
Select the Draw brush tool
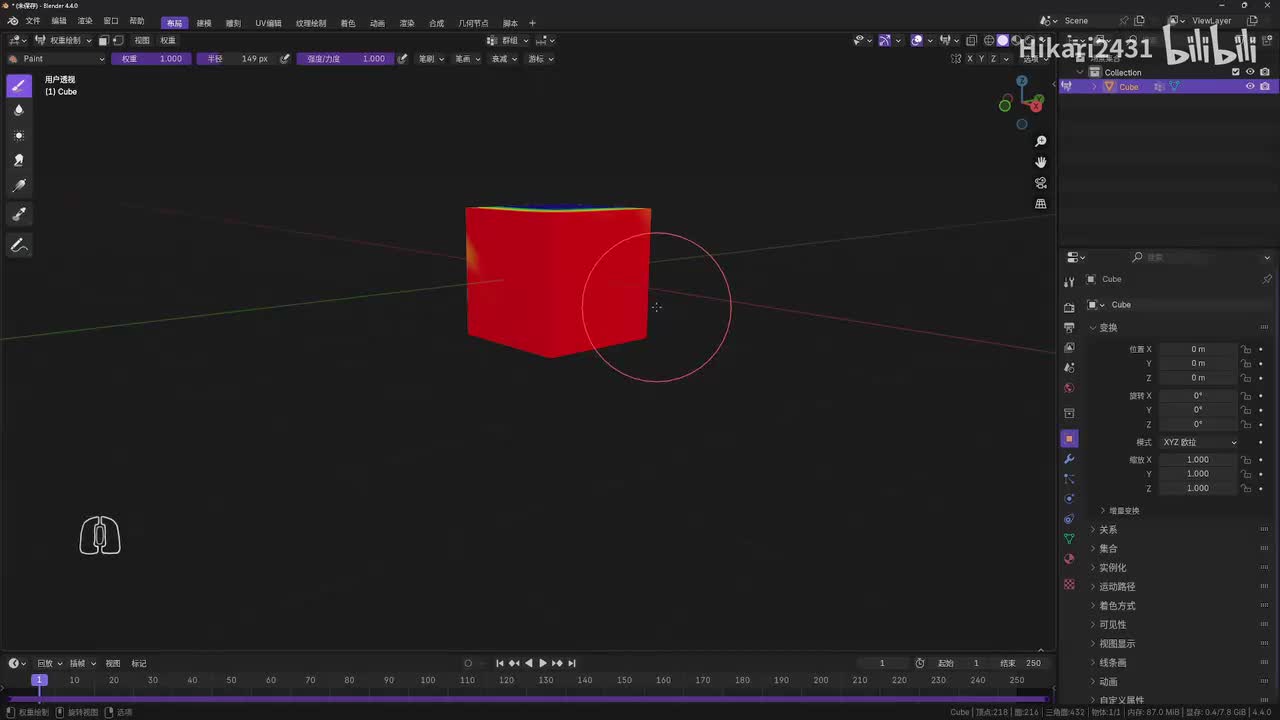coord(19,86)
